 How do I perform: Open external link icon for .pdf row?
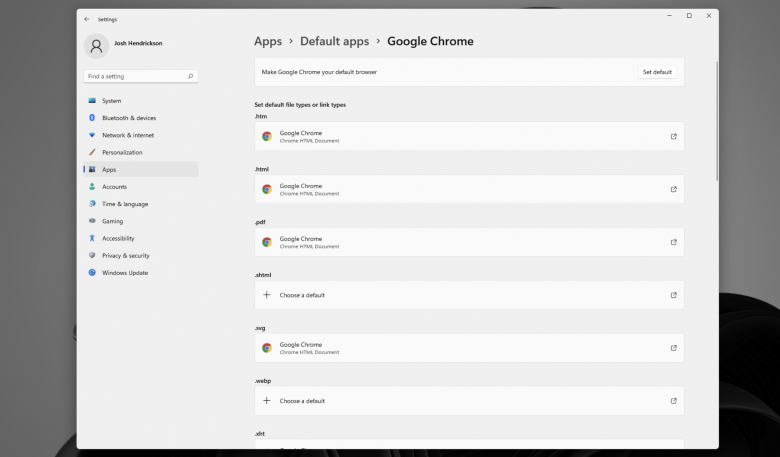(x=674, y=242)
